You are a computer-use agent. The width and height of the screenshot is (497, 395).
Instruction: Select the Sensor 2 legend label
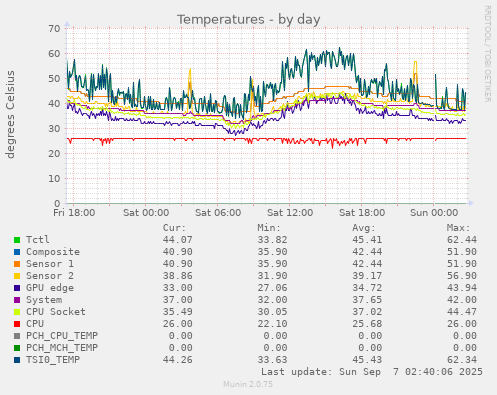pos(50,276)
